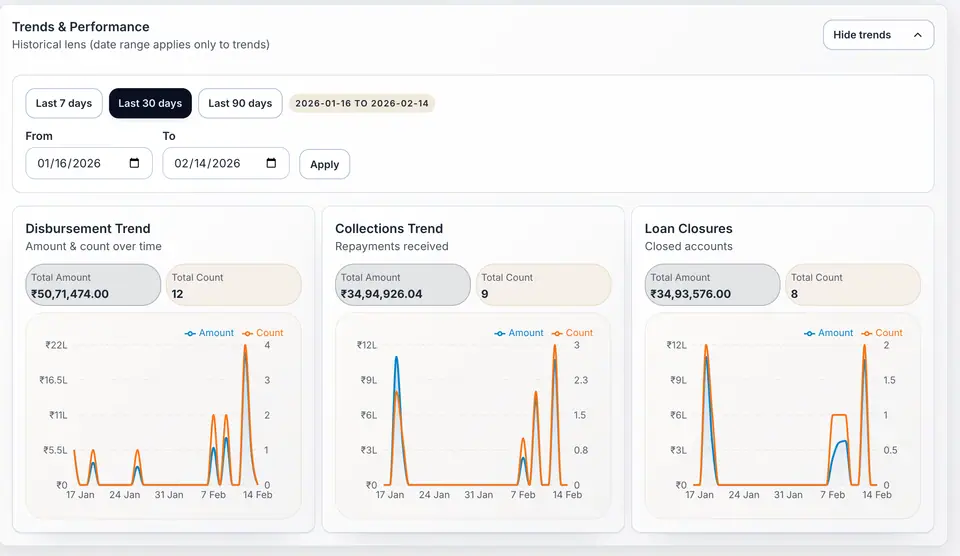Click the ₹5.5L axis label in Disbursement chart
The height and width of the screenshot is (556, 960).
click(x=55, y=450)
